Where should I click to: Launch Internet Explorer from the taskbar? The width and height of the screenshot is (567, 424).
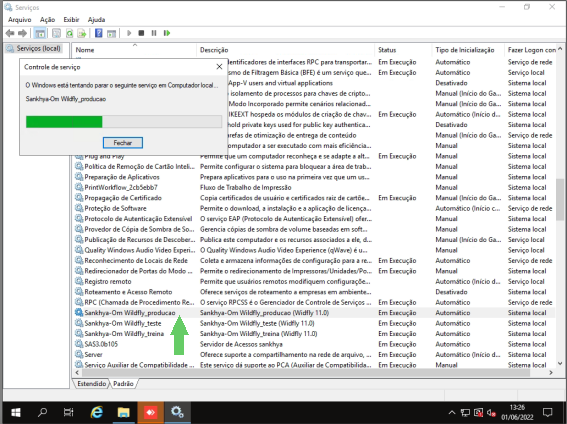97,412
